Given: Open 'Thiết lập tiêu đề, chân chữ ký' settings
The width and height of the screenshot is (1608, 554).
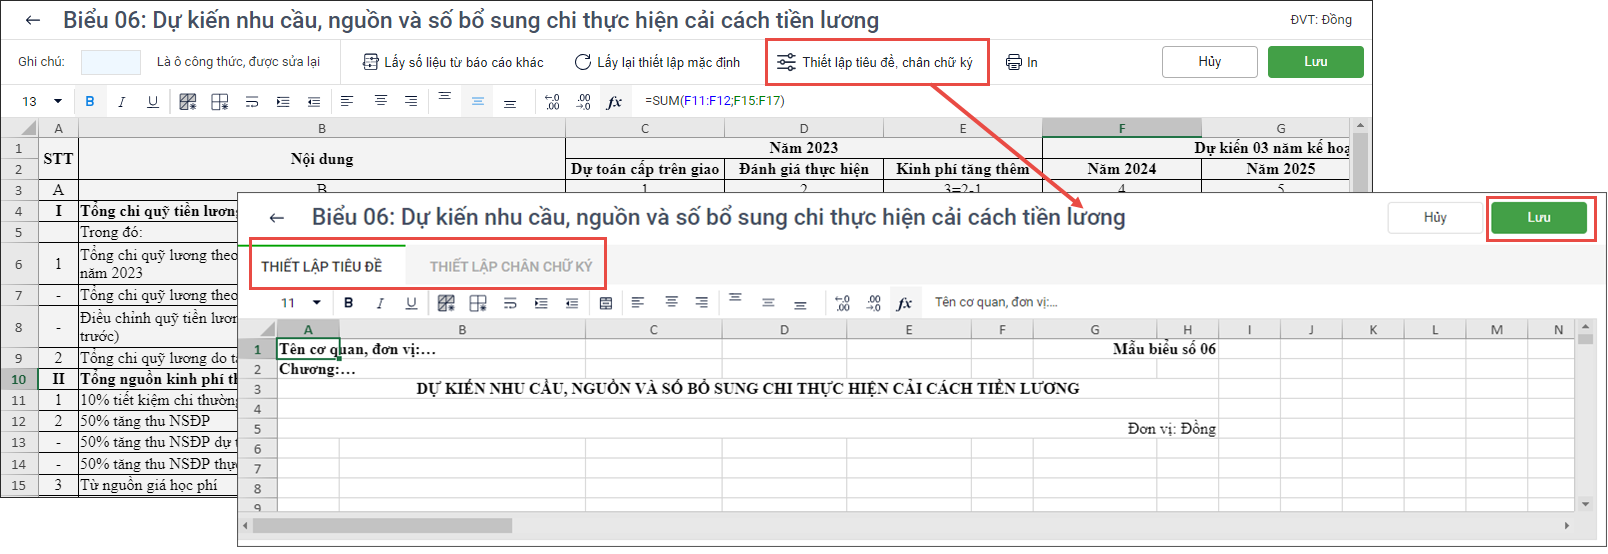Looking at the screenshot, I should tap(876, 62).
